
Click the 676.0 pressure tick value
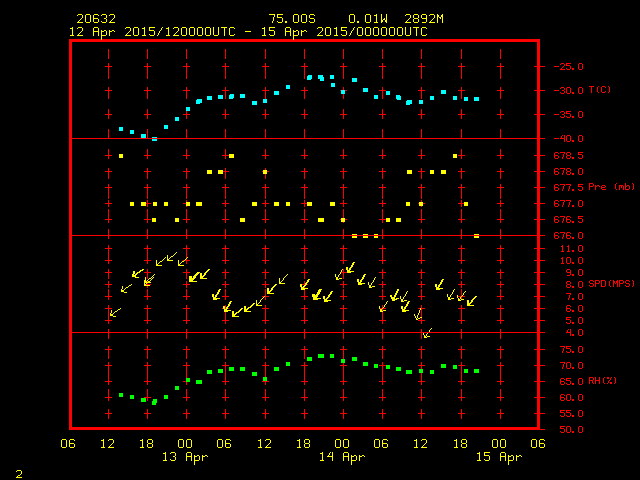pyautogui.click(x=569, y=236)
